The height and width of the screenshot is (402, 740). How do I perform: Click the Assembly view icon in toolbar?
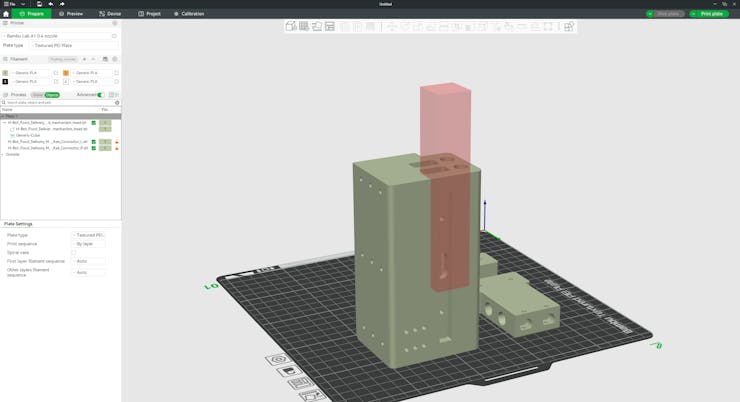tap(569, 27)
